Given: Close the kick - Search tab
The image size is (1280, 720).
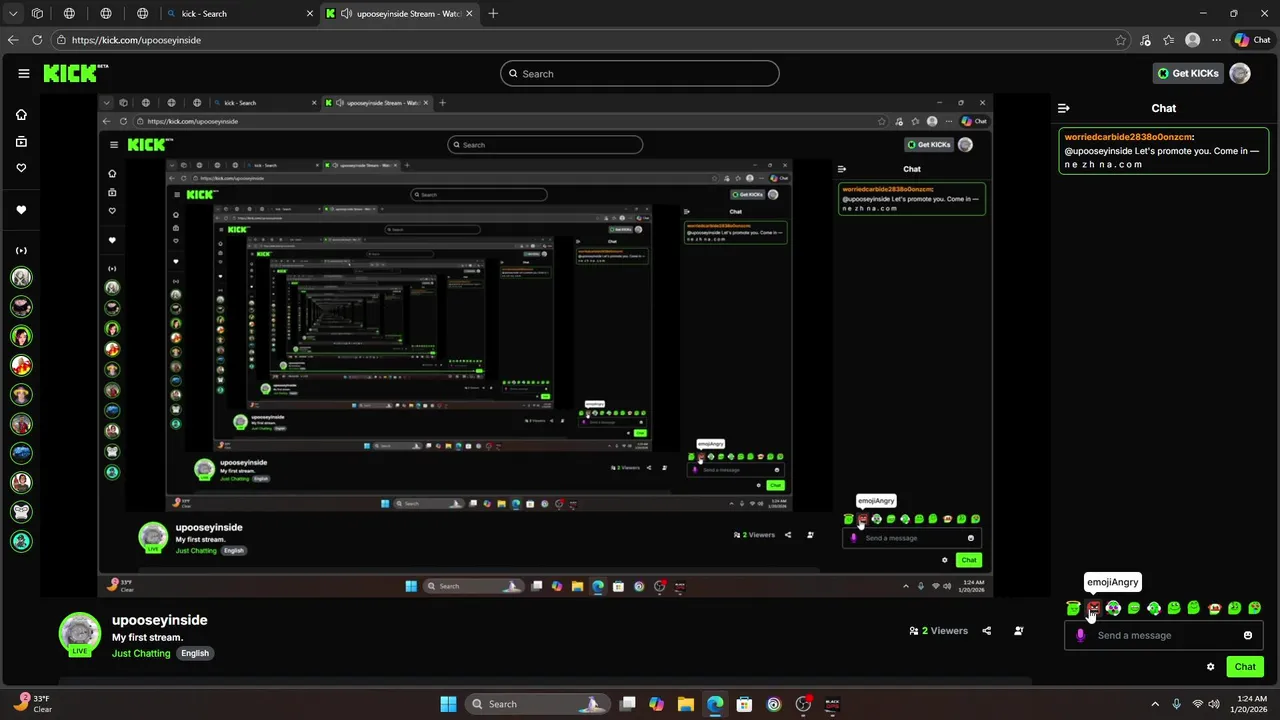Looking at the screenshot, I should tap(308, 14).
